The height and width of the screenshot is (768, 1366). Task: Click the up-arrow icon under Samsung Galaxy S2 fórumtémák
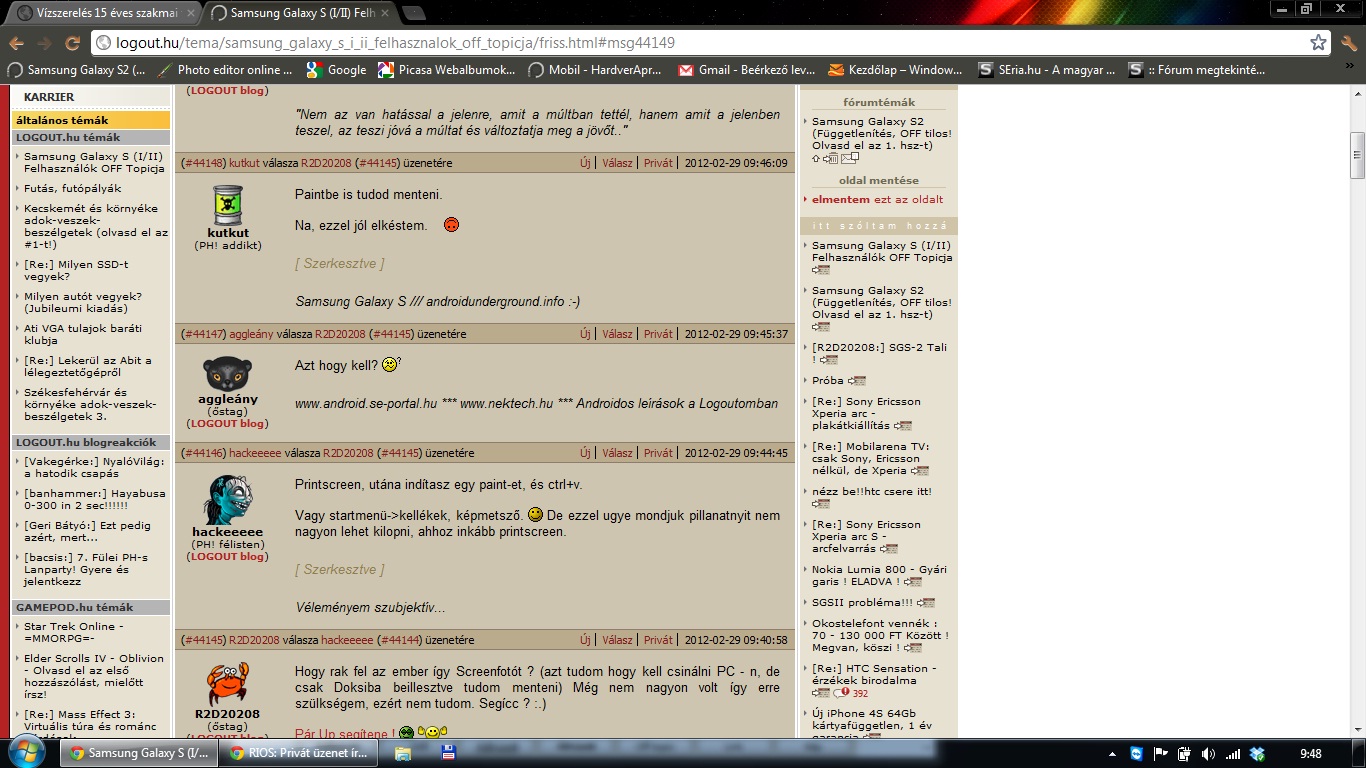click(x=816, y=158)
